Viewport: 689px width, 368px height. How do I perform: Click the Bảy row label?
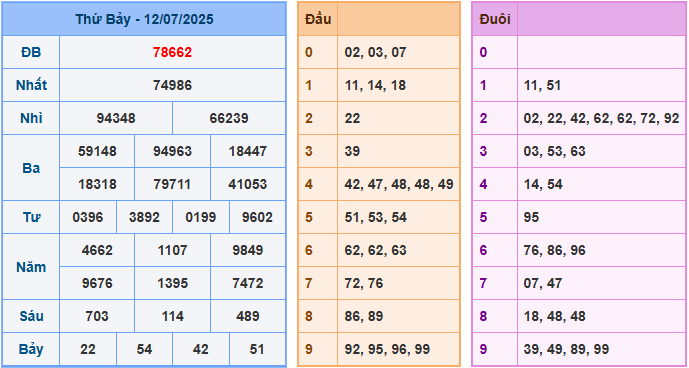point(31,349)
